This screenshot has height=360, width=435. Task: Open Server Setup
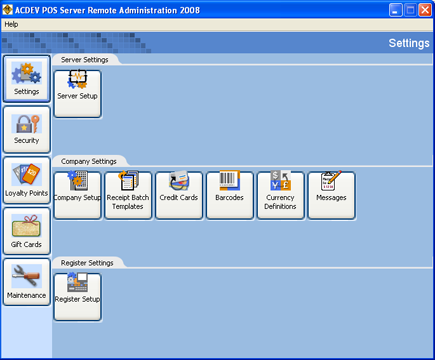77,94
